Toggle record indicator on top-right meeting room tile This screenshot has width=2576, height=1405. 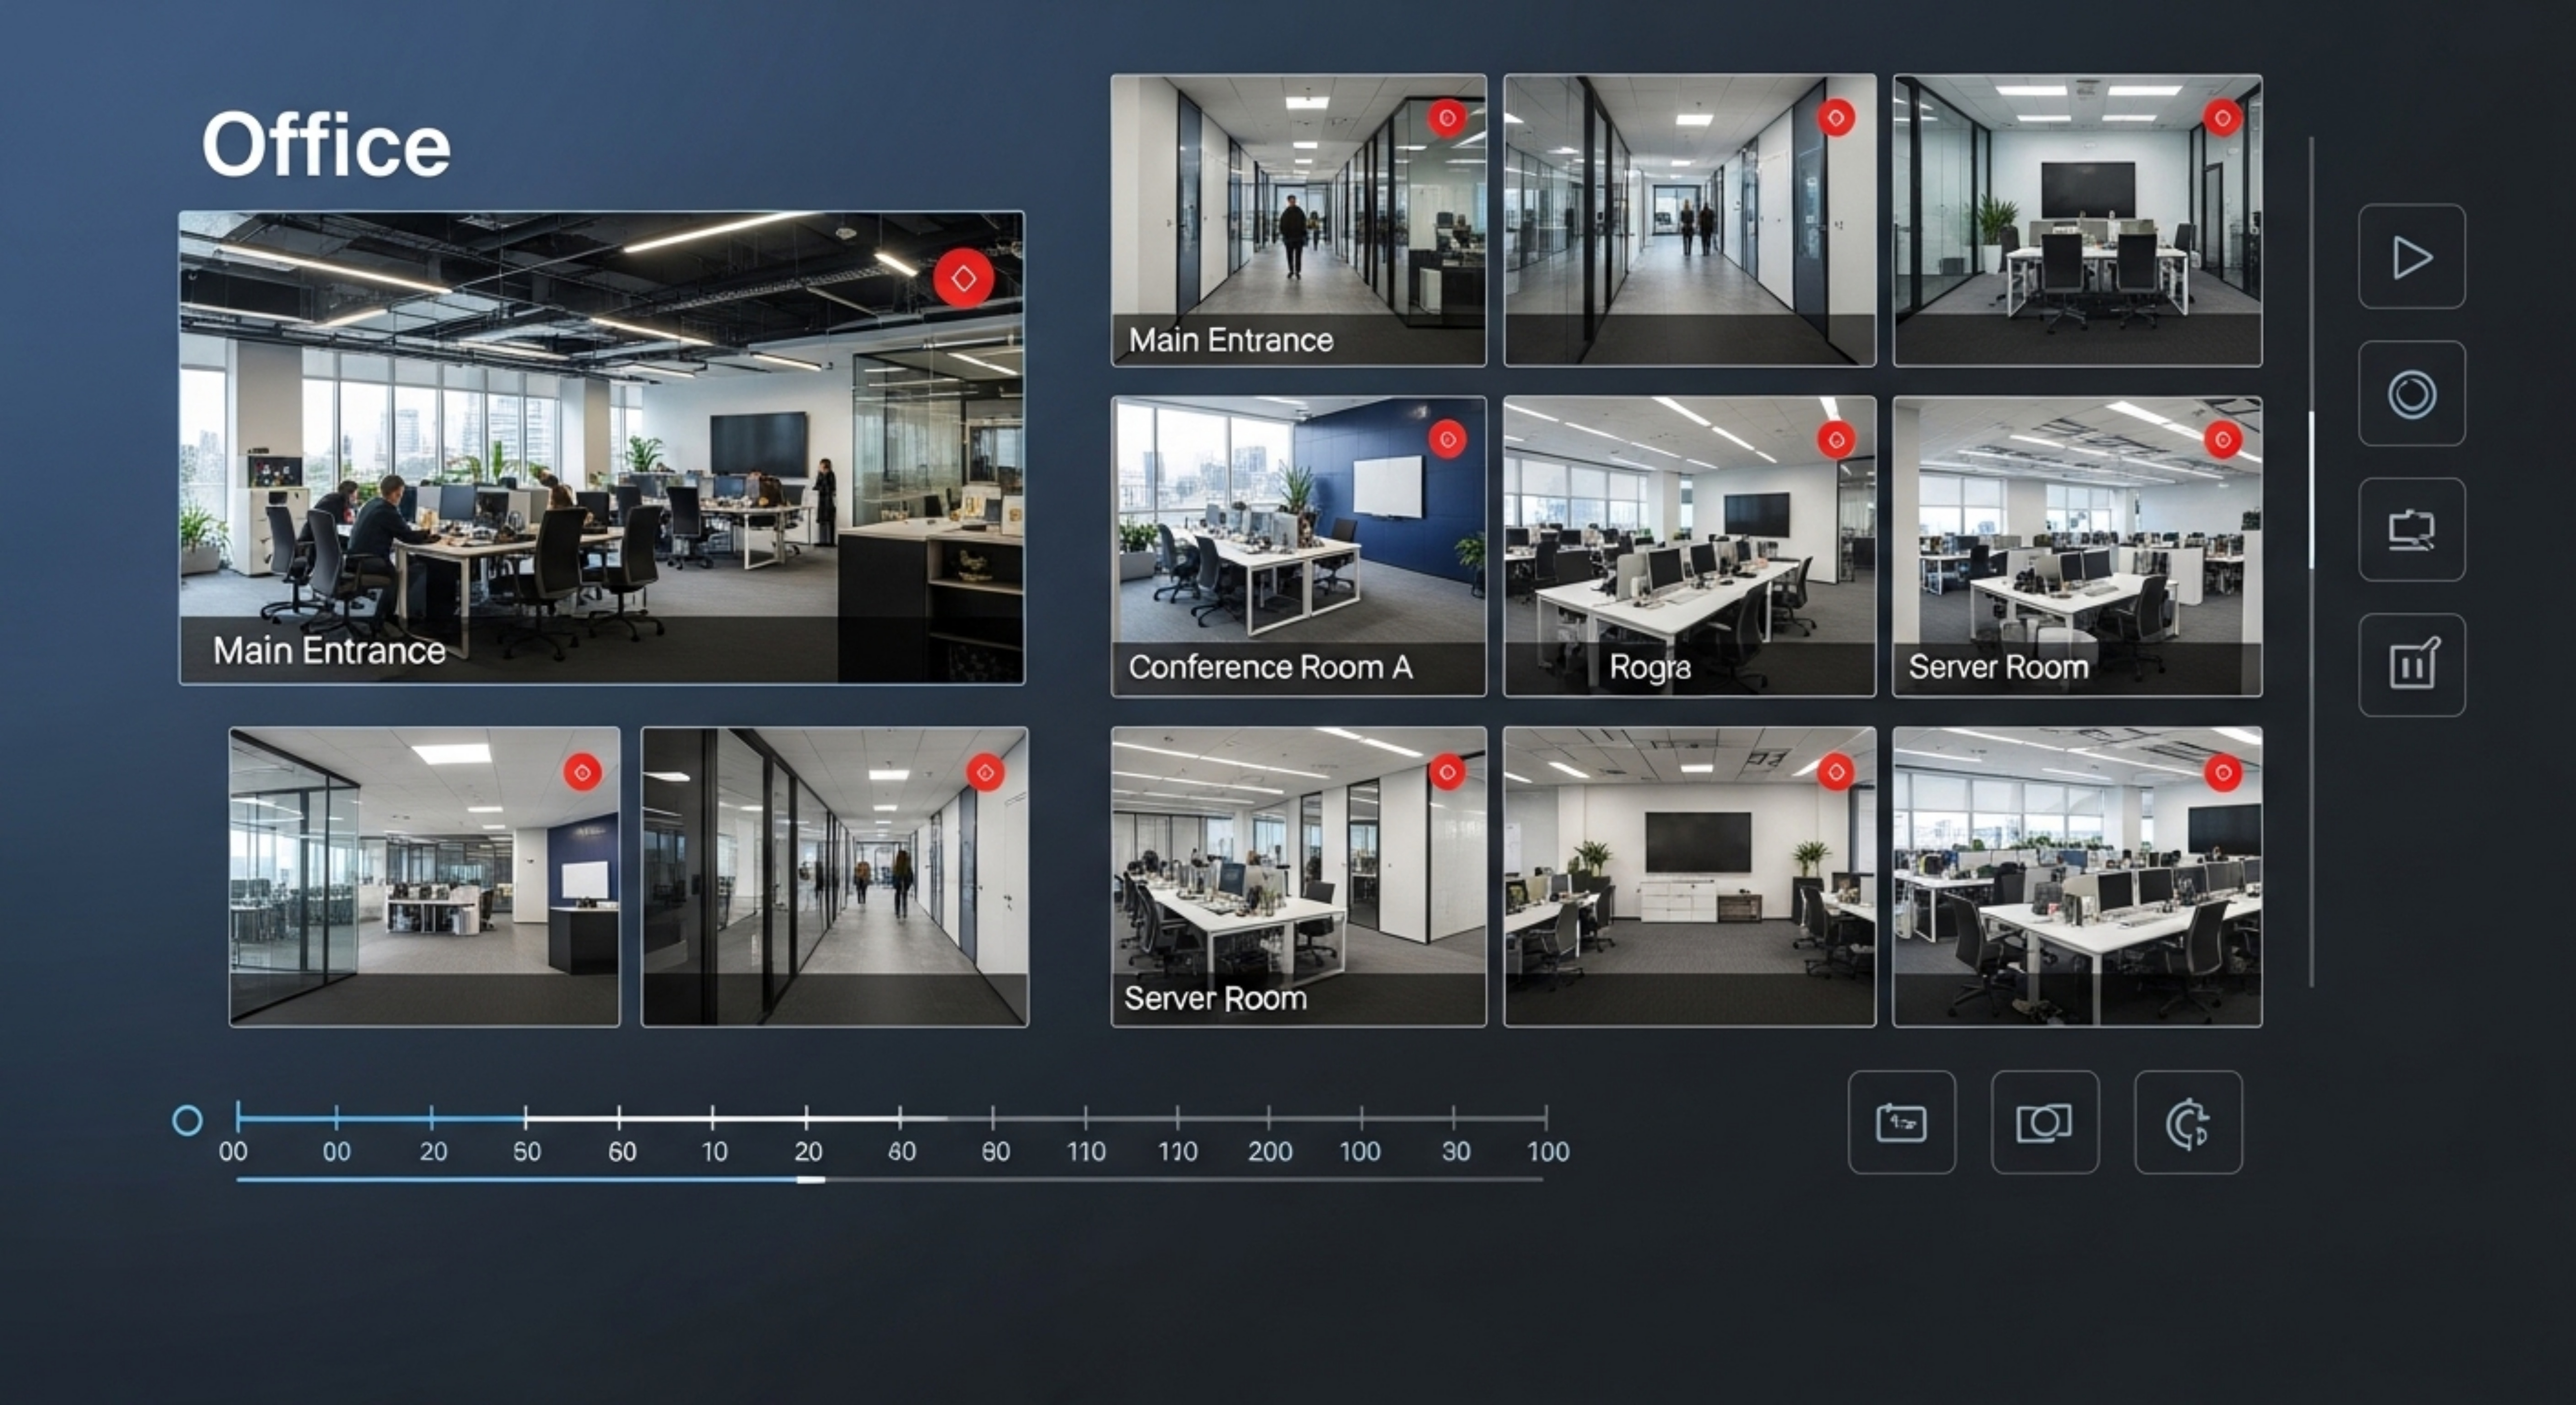(2223, 118)
